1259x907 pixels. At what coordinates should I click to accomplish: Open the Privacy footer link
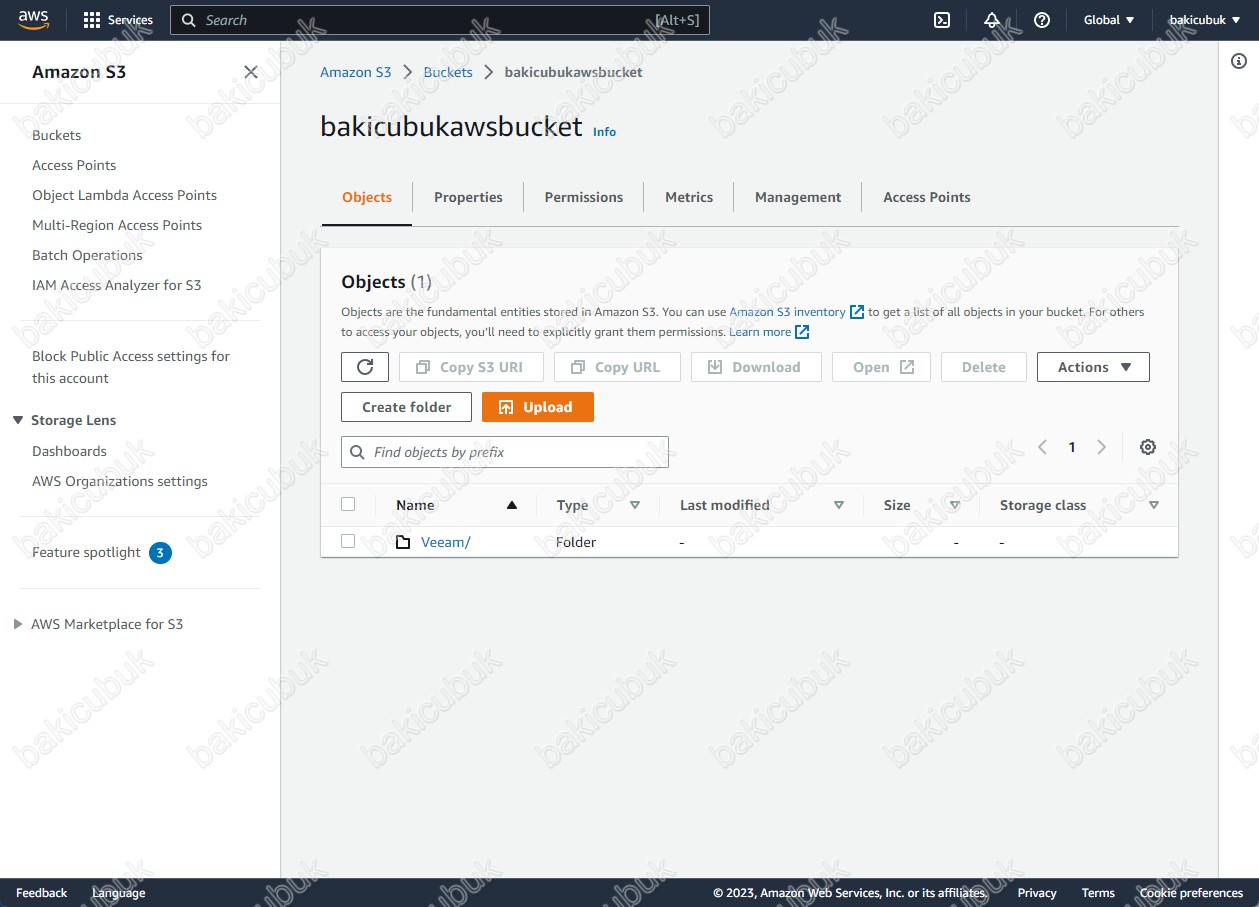(x=1037, y=893)
